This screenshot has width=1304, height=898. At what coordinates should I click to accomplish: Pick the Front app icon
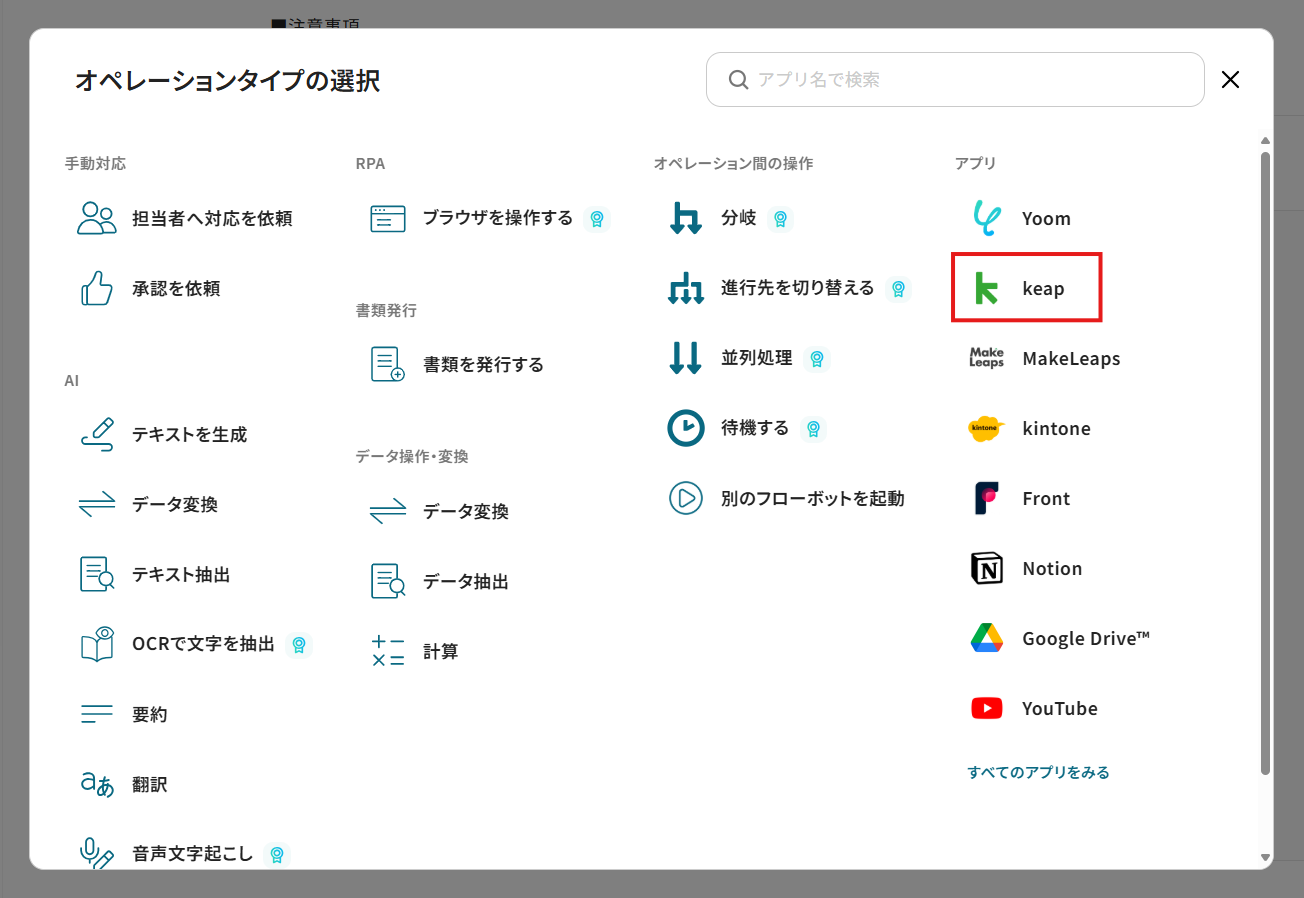click(x=987, y=498)
